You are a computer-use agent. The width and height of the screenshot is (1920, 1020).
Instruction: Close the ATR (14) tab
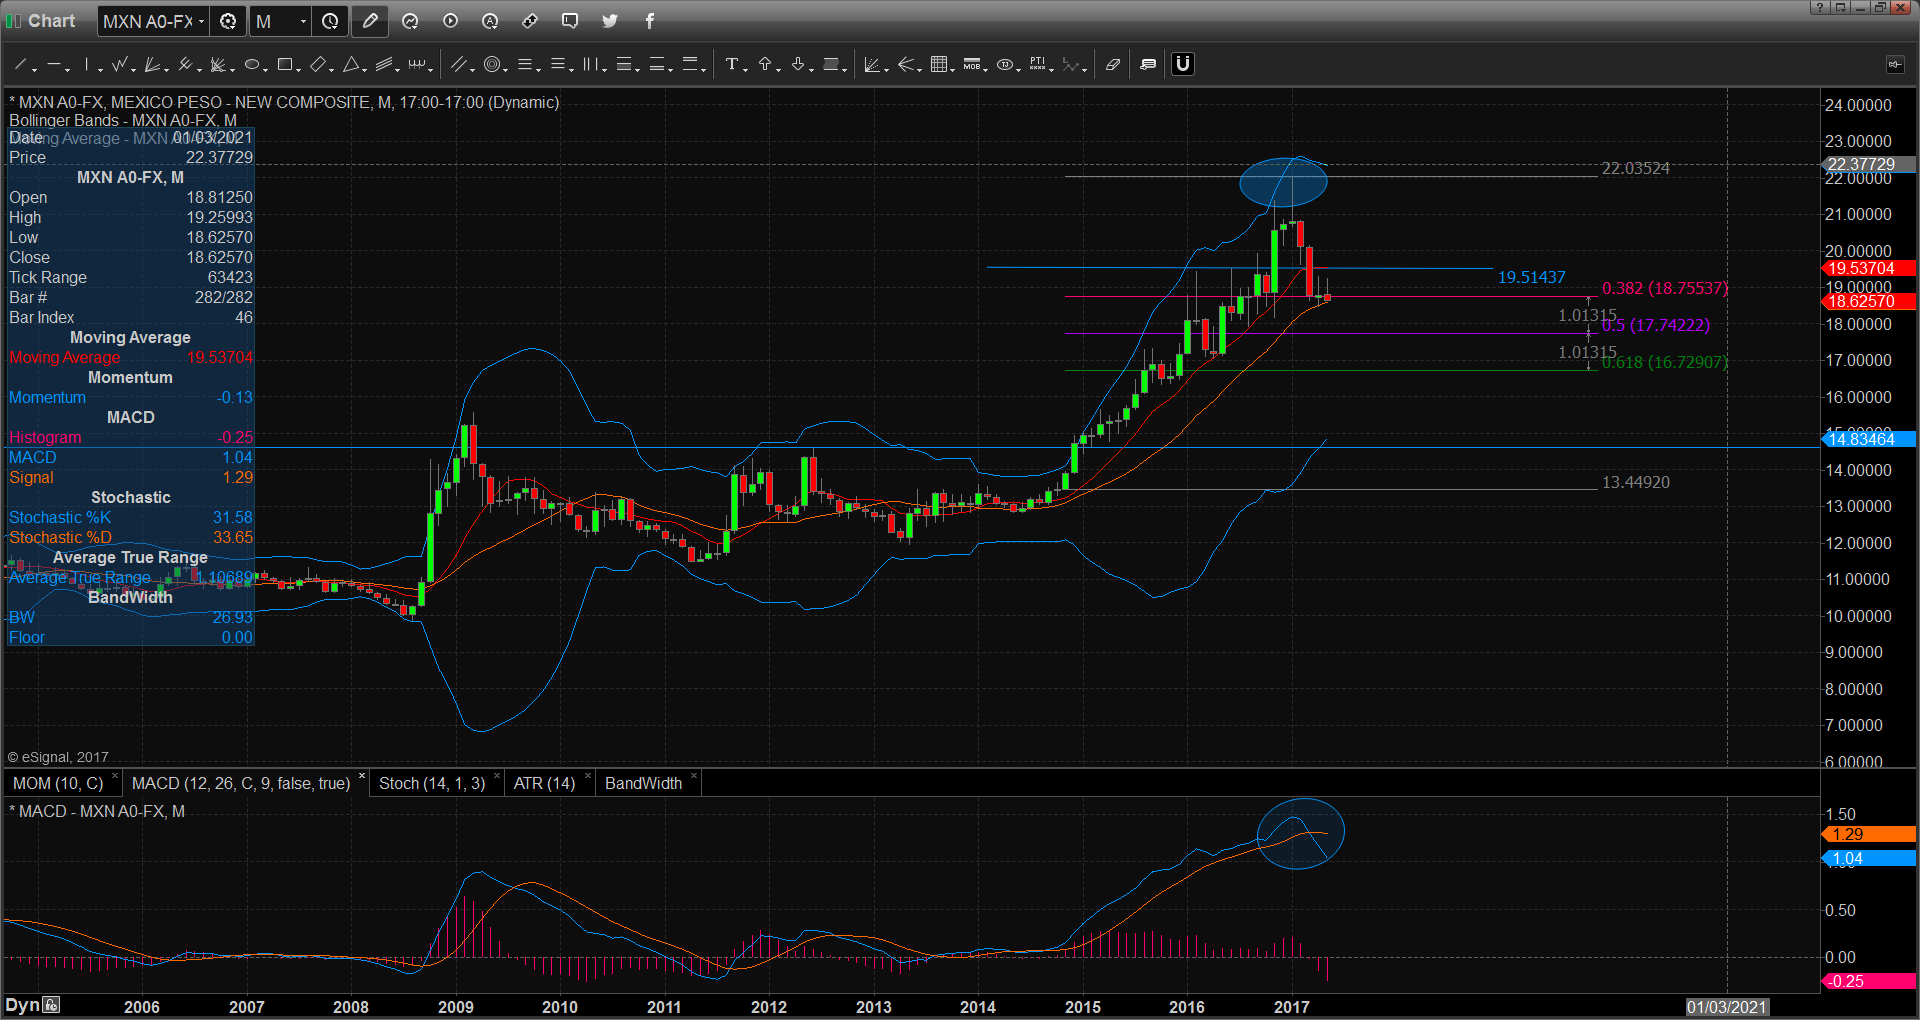[588, 776]
